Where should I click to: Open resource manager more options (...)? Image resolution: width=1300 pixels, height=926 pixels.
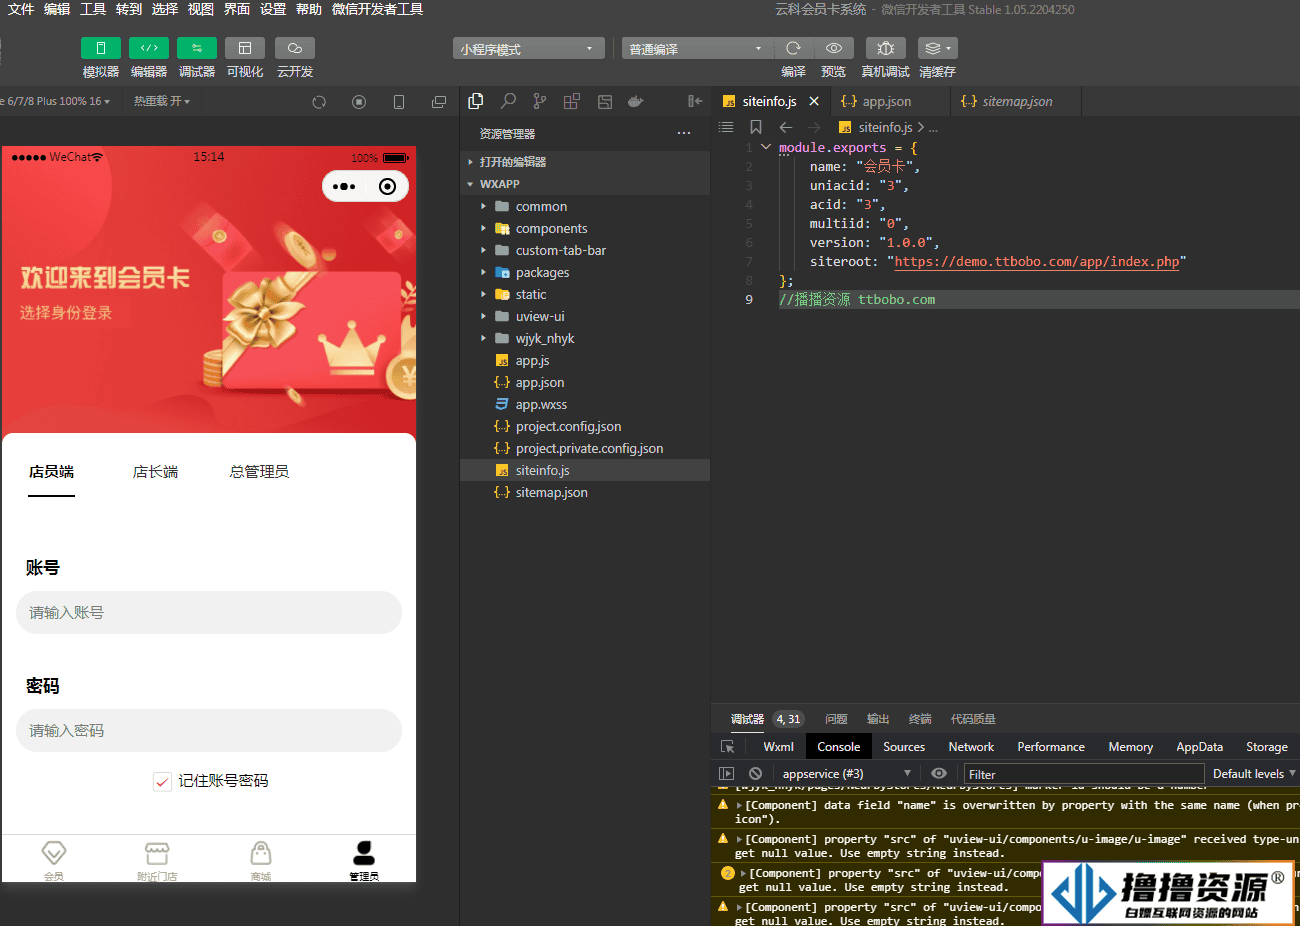tap(684, 133)
